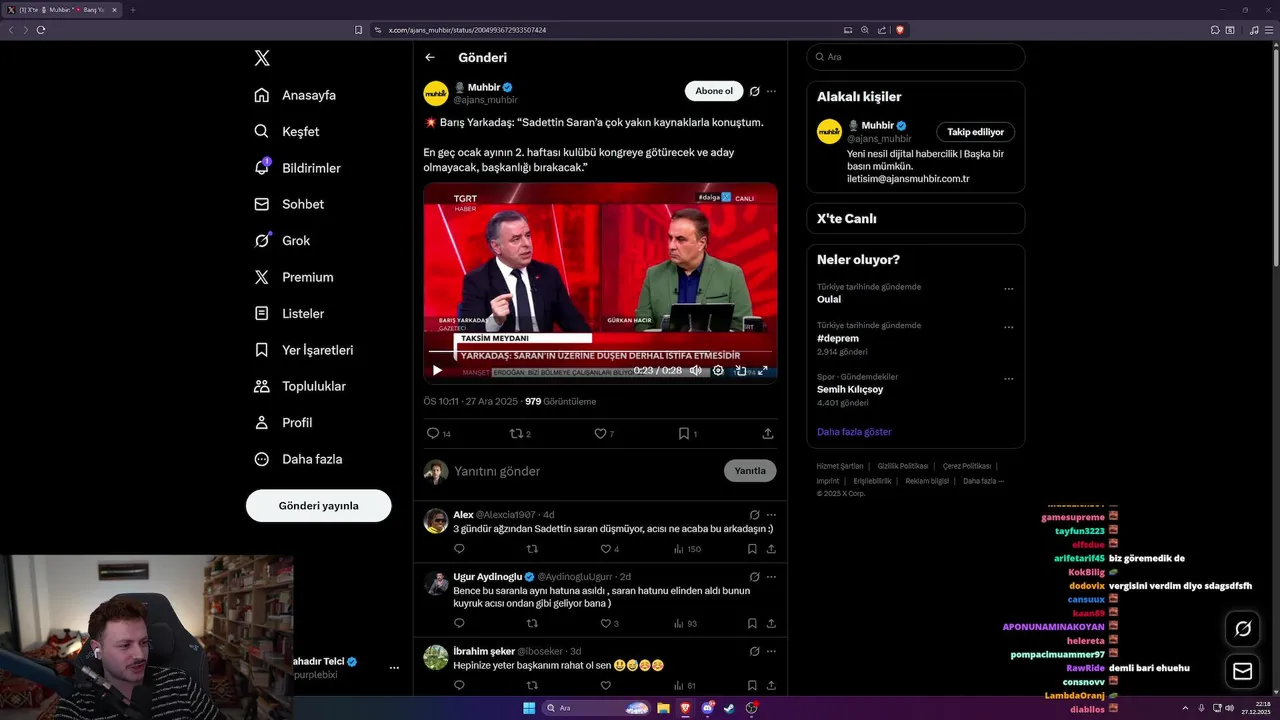Open Keşfet explore page
Screen dimensions: 1280x720
(287, 131)
